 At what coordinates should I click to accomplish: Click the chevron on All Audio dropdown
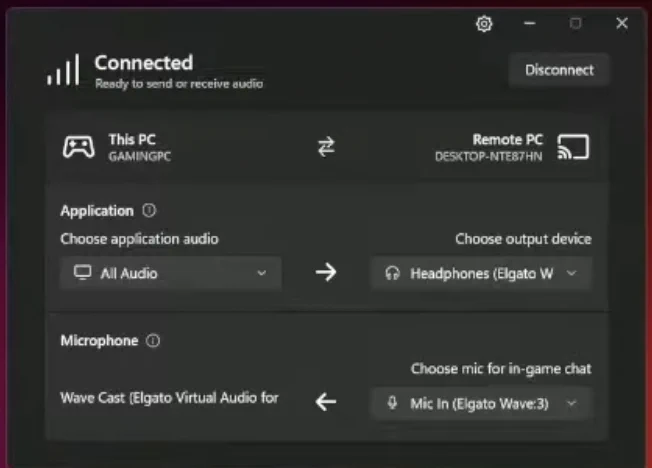(262, 273)
